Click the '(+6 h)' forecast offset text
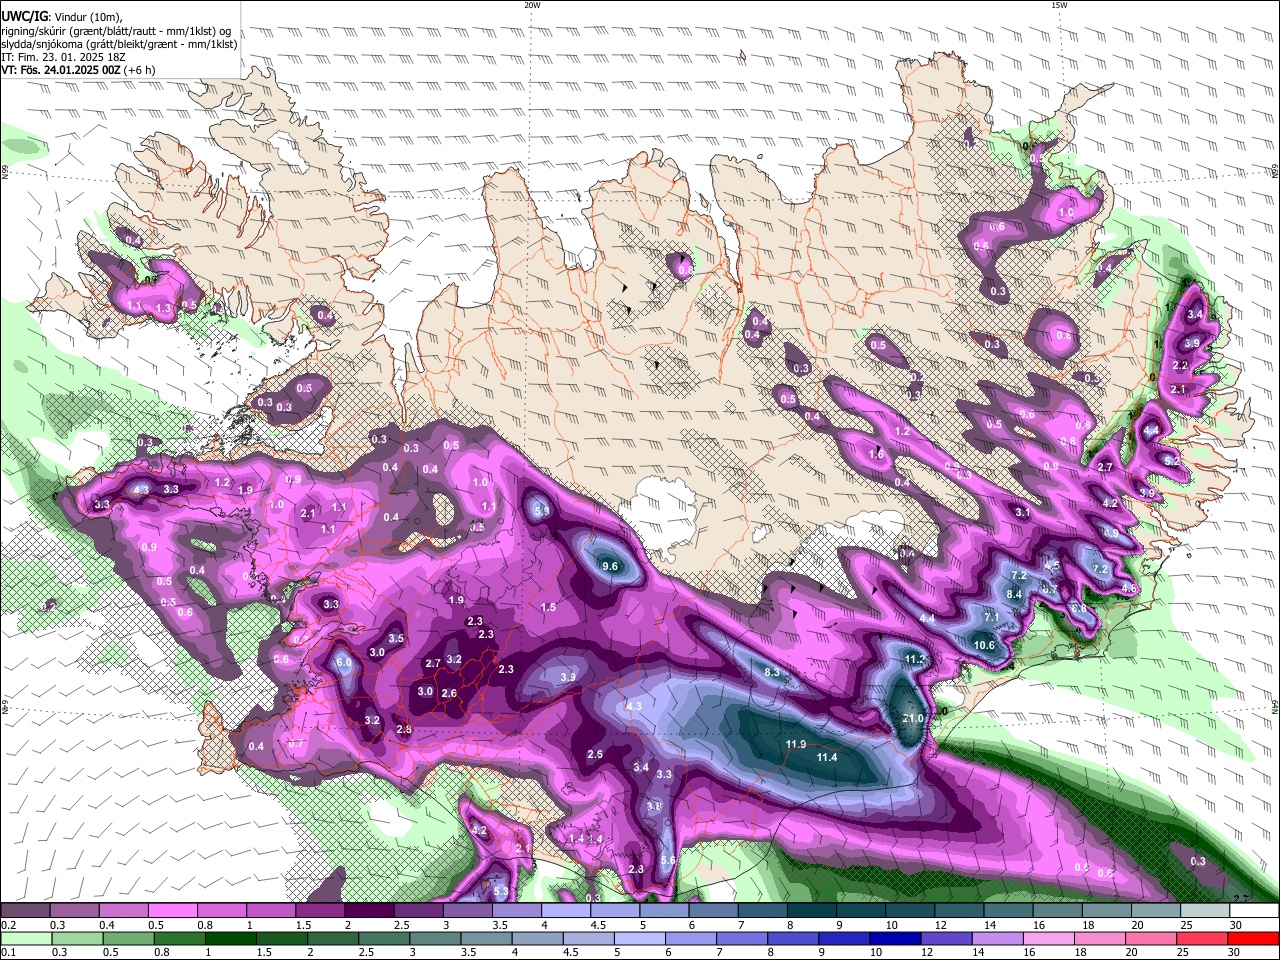 click(140, 70)
